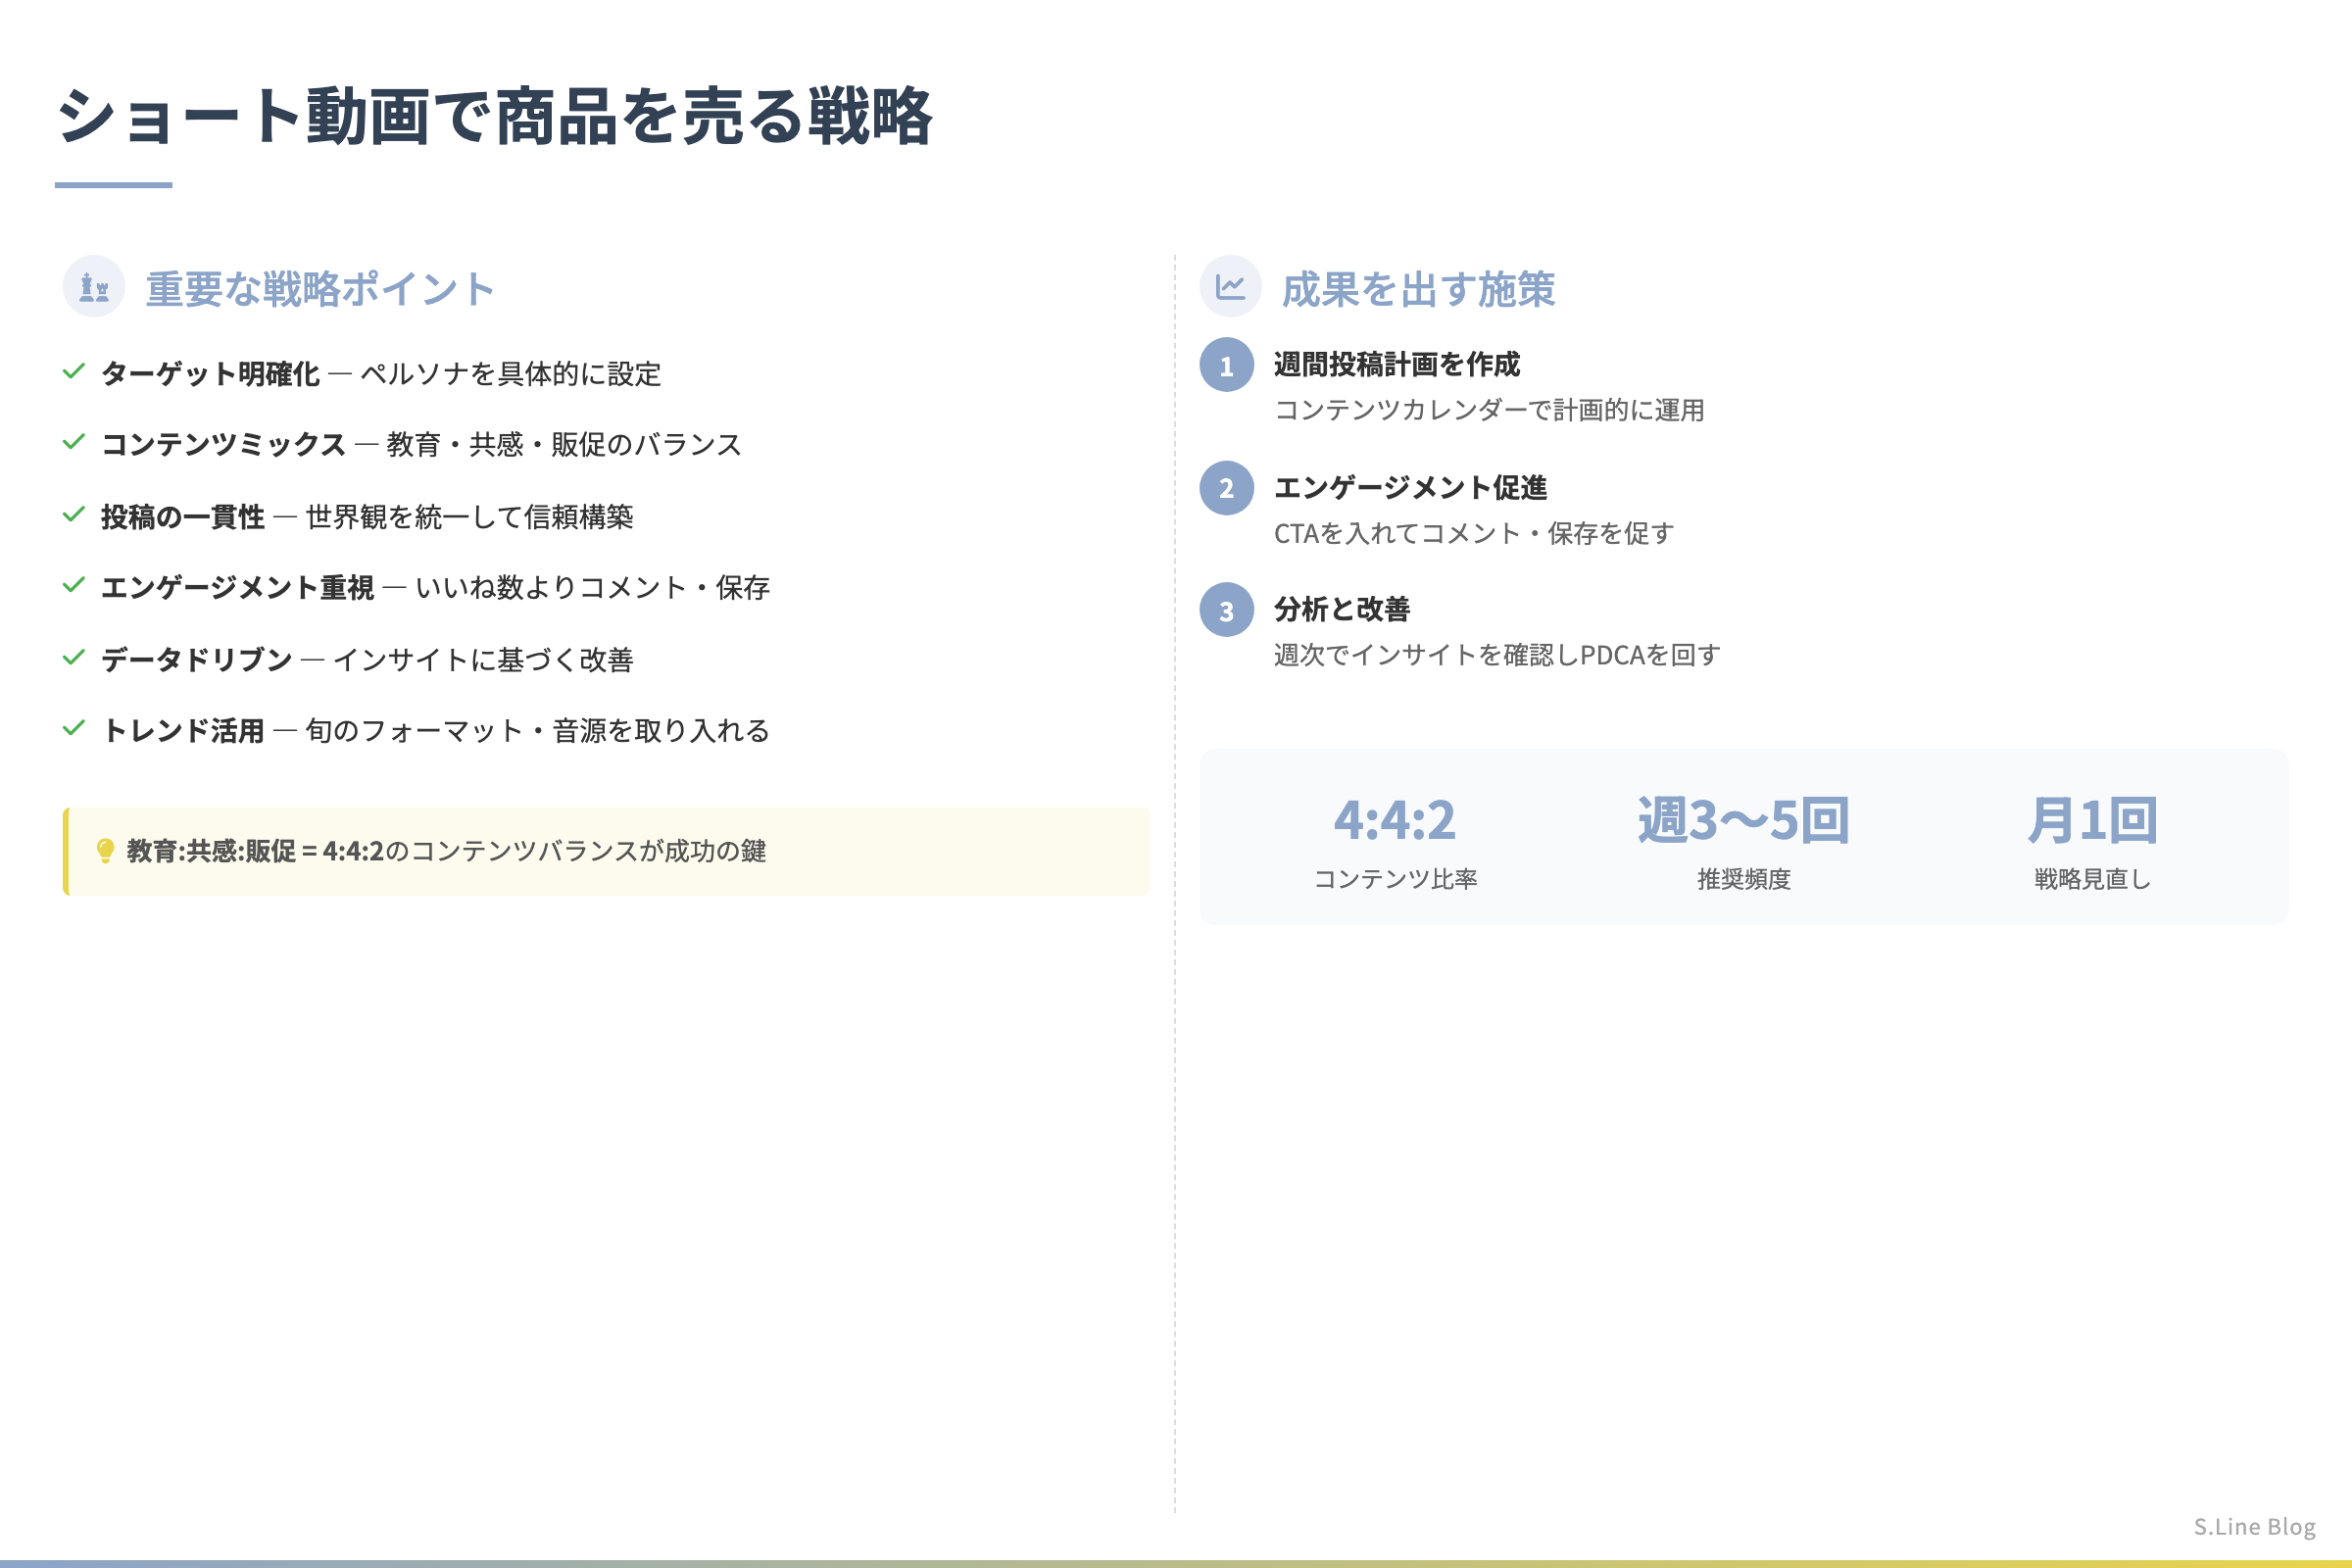This screenshot has height=1568, width=2352.
Task: Click the label 戦略見直し
Action: pos(2092,879)
